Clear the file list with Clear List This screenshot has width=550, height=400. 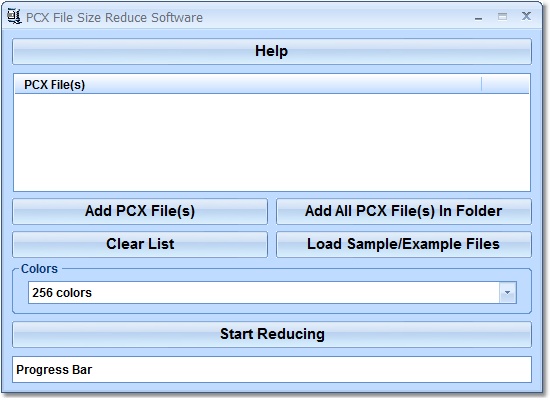140,244
